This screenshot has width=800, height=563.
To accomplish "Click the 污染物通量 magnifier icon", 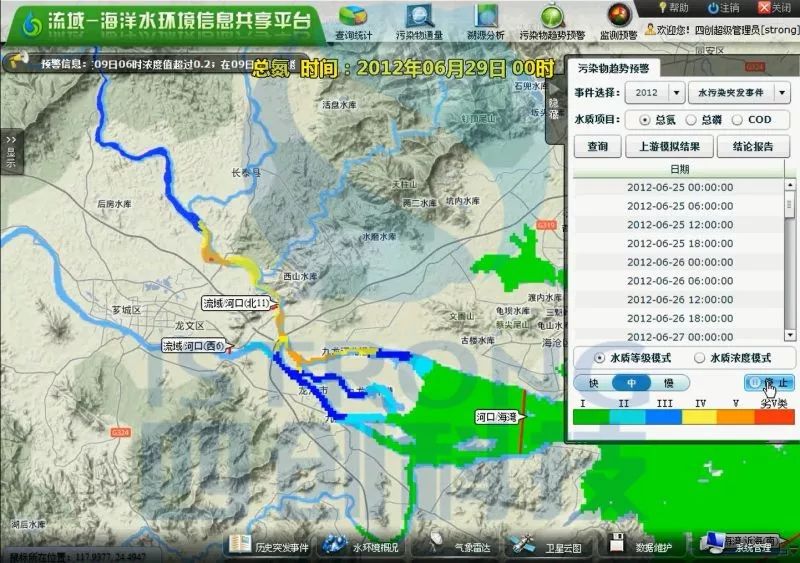I will pos(419,18).
